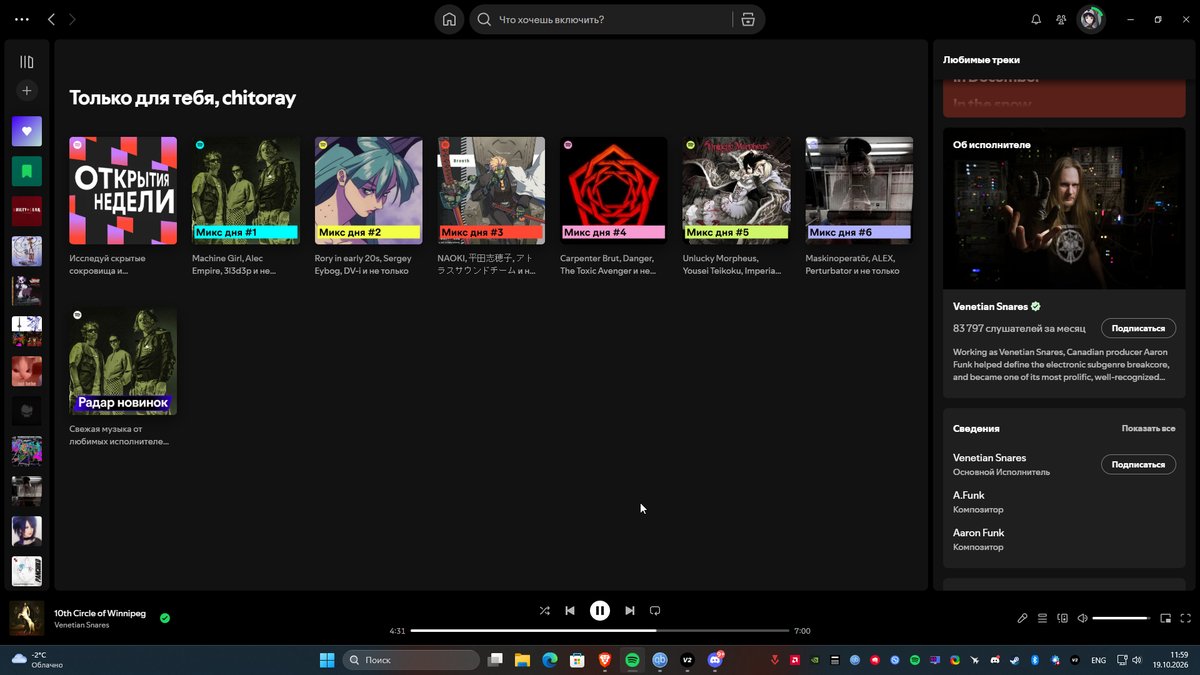Switch the ENG keyboard language indicator
Screen dimensions: 1200x675
click(1098, 660)
